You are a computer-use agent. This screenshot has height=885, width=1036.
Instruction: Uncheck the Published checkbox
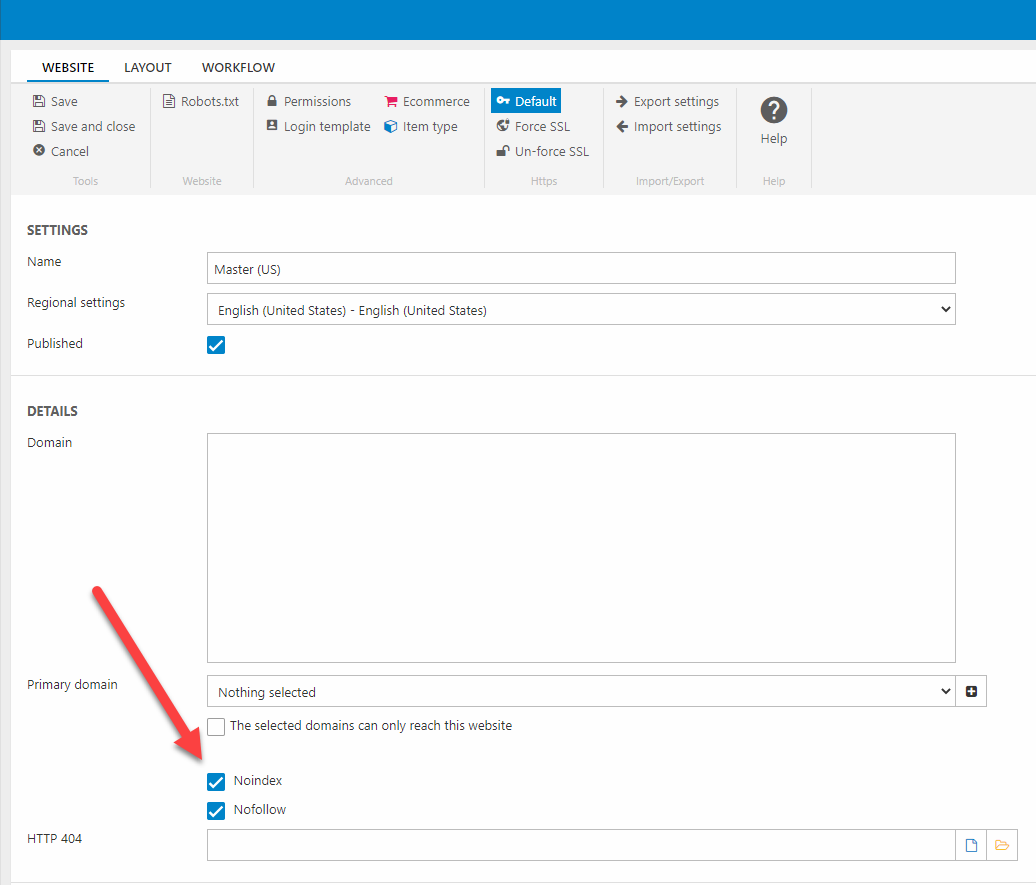click(x=216, y=345)
